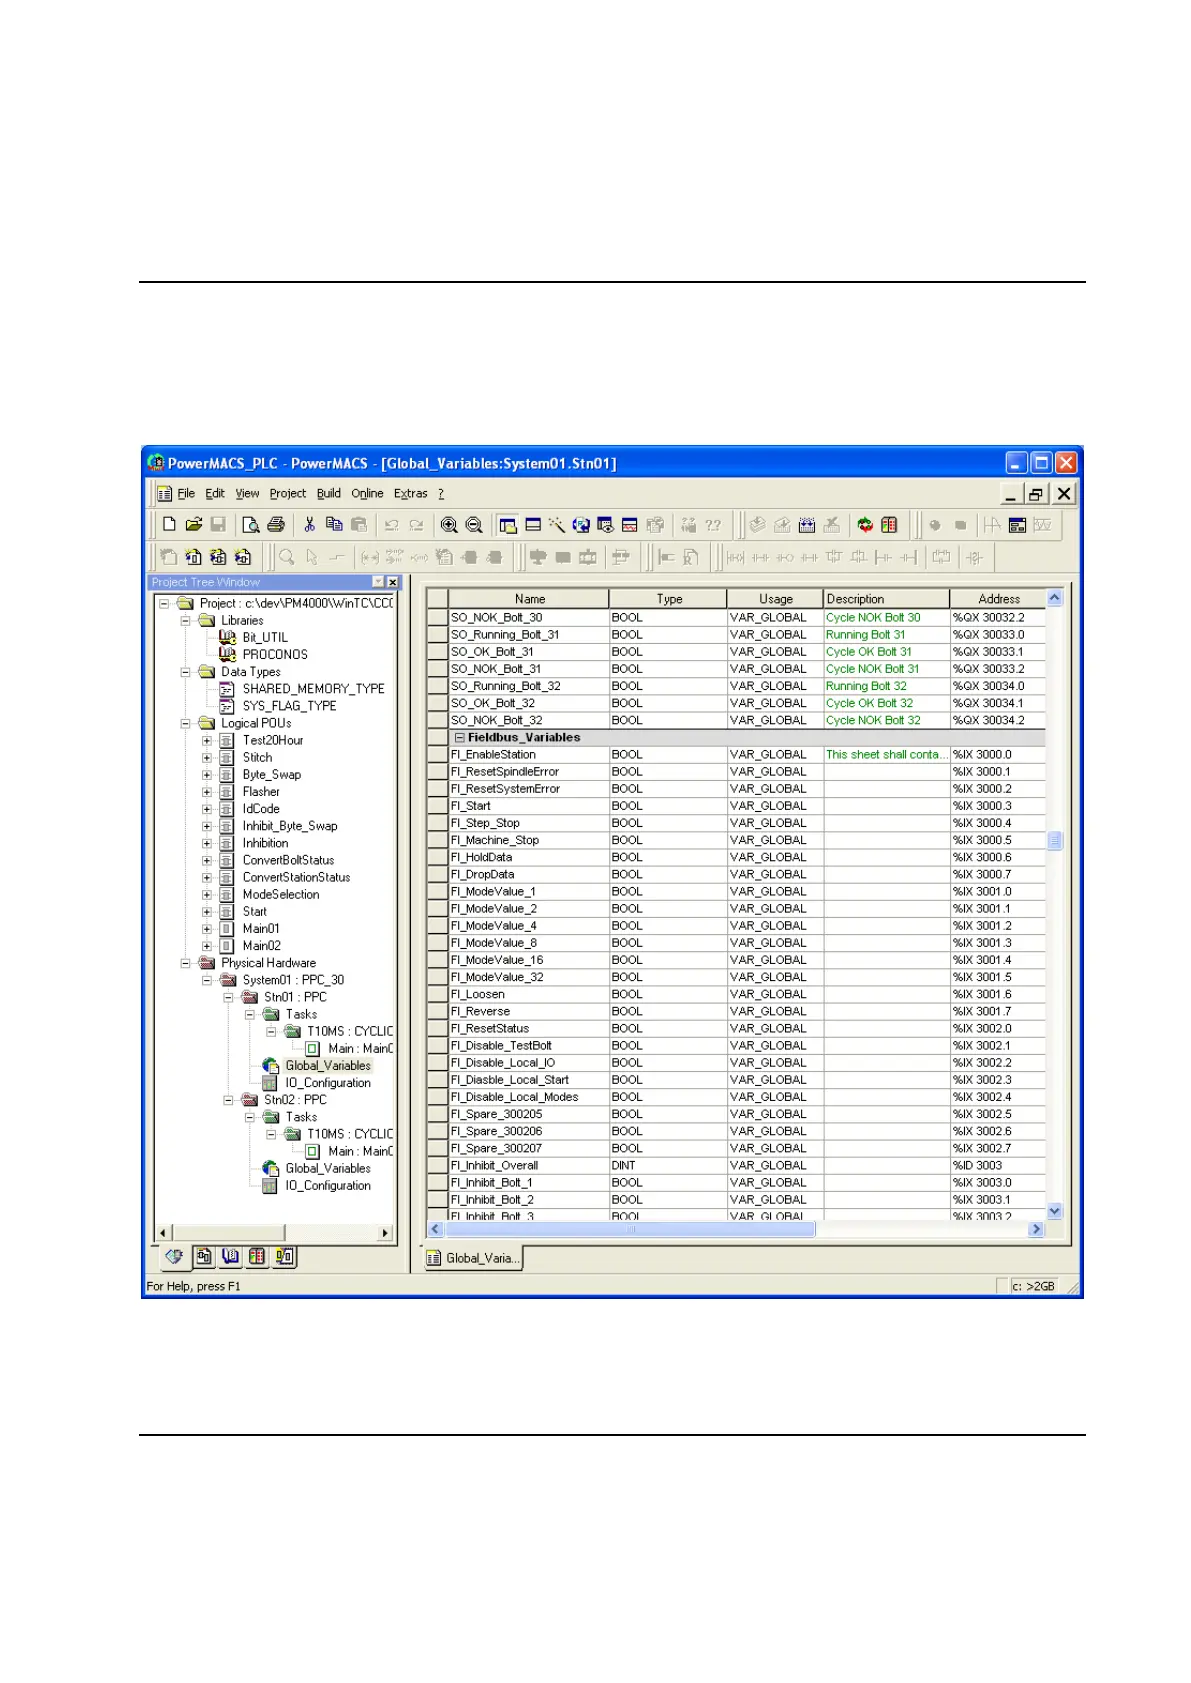
Task: Toggle the message window toolbar icon
Action: 533,524
